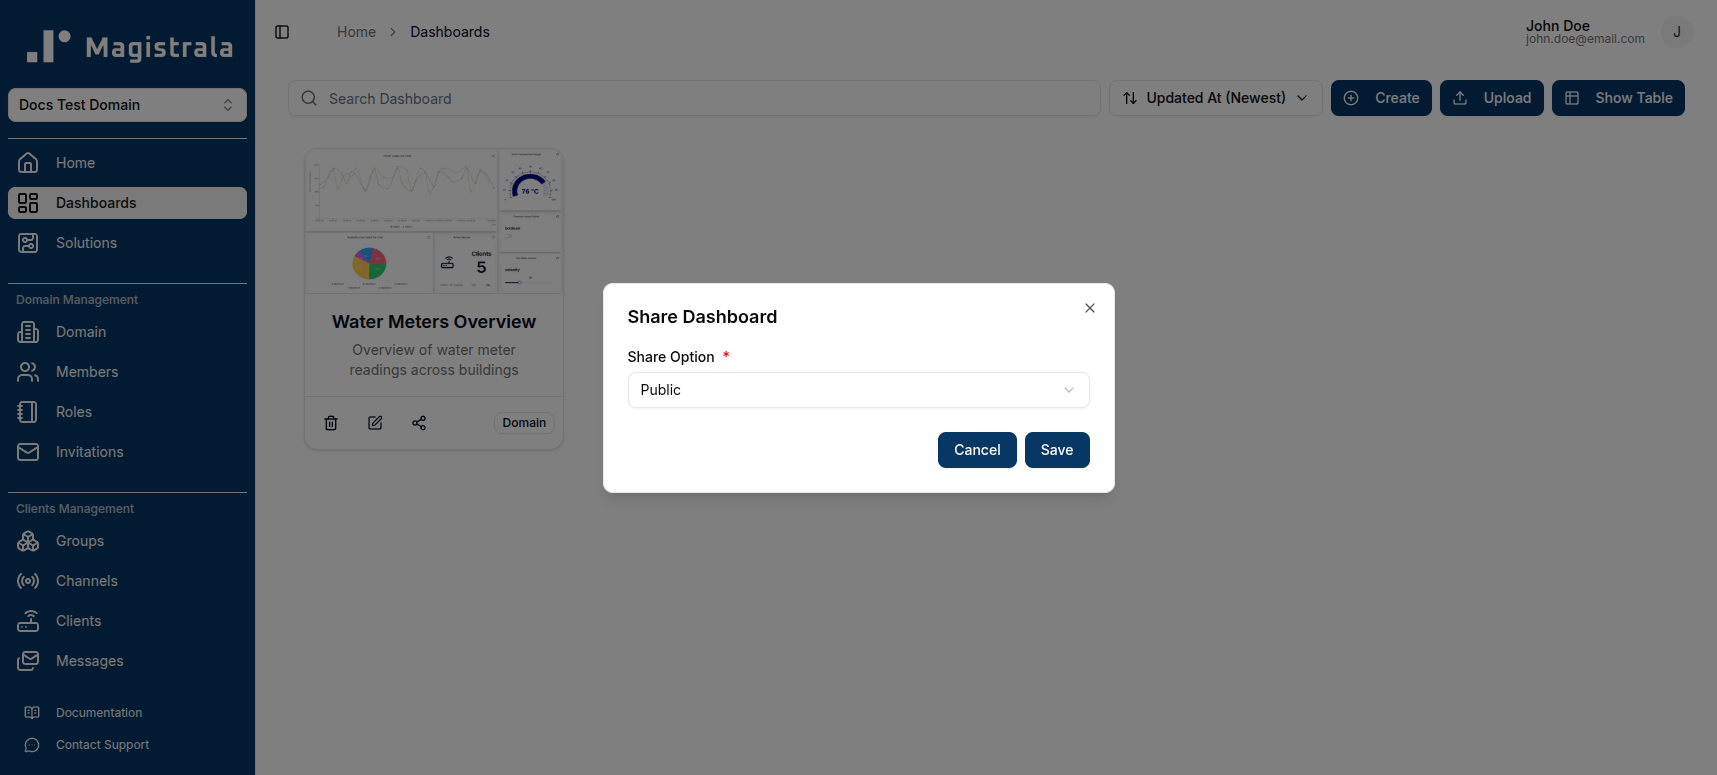Viewport: 1717px width, 775px height.
Task: Delete Water Meters Overview with trash icon
Action: pos(331,423)
